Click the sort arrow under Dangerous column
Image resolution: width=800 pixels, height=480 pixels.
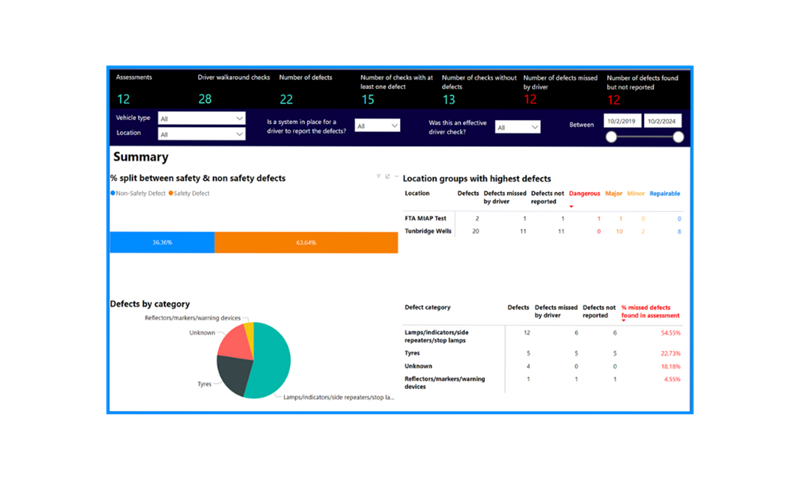click(571, 206)
